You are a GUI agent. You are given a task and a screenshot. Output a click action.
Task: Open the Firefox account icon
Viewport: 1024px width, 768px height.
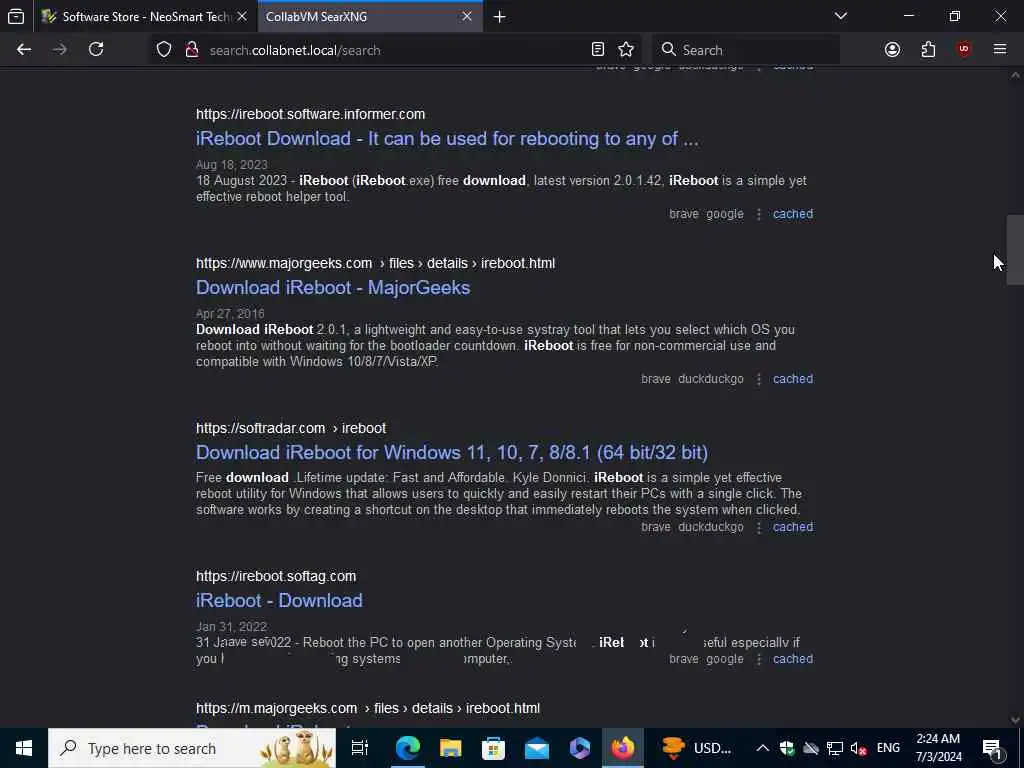892,50
